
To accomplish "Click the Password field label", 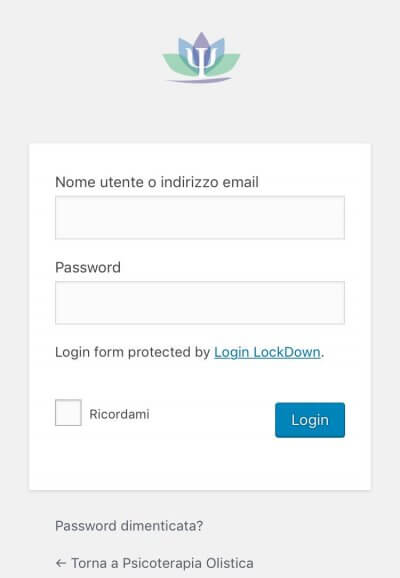I will [x=88, y=267].
